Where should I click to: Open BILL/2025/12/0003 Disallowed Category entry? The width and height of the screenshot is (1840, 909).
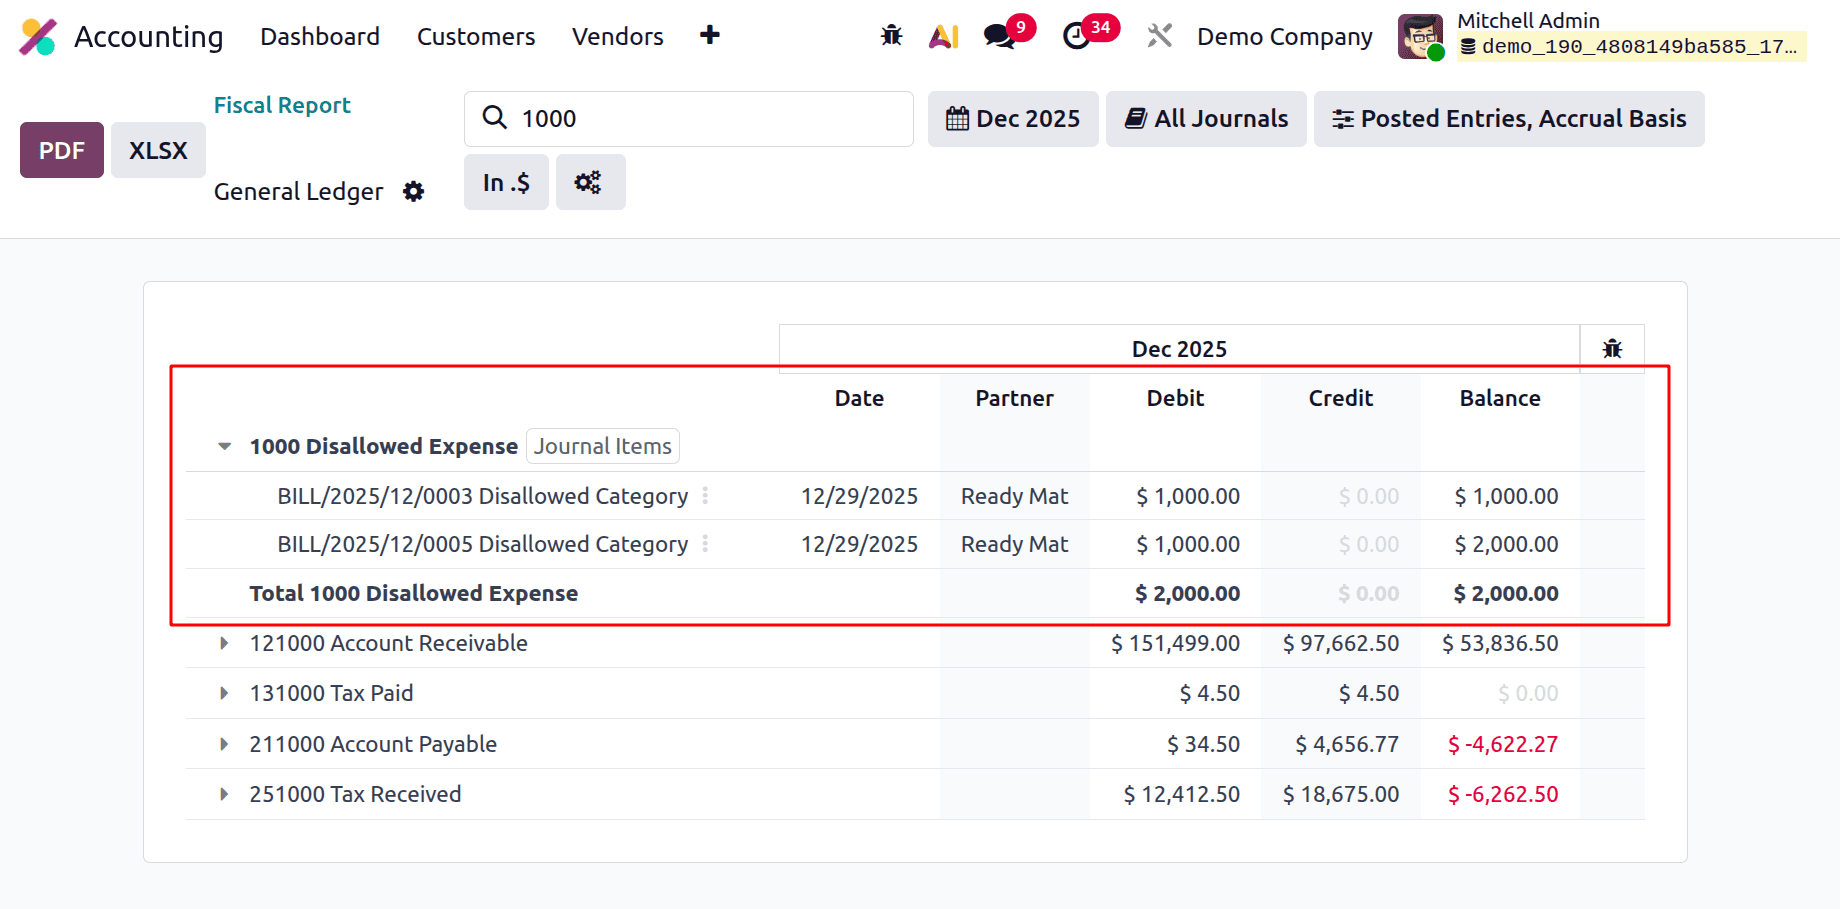point(483,496)
